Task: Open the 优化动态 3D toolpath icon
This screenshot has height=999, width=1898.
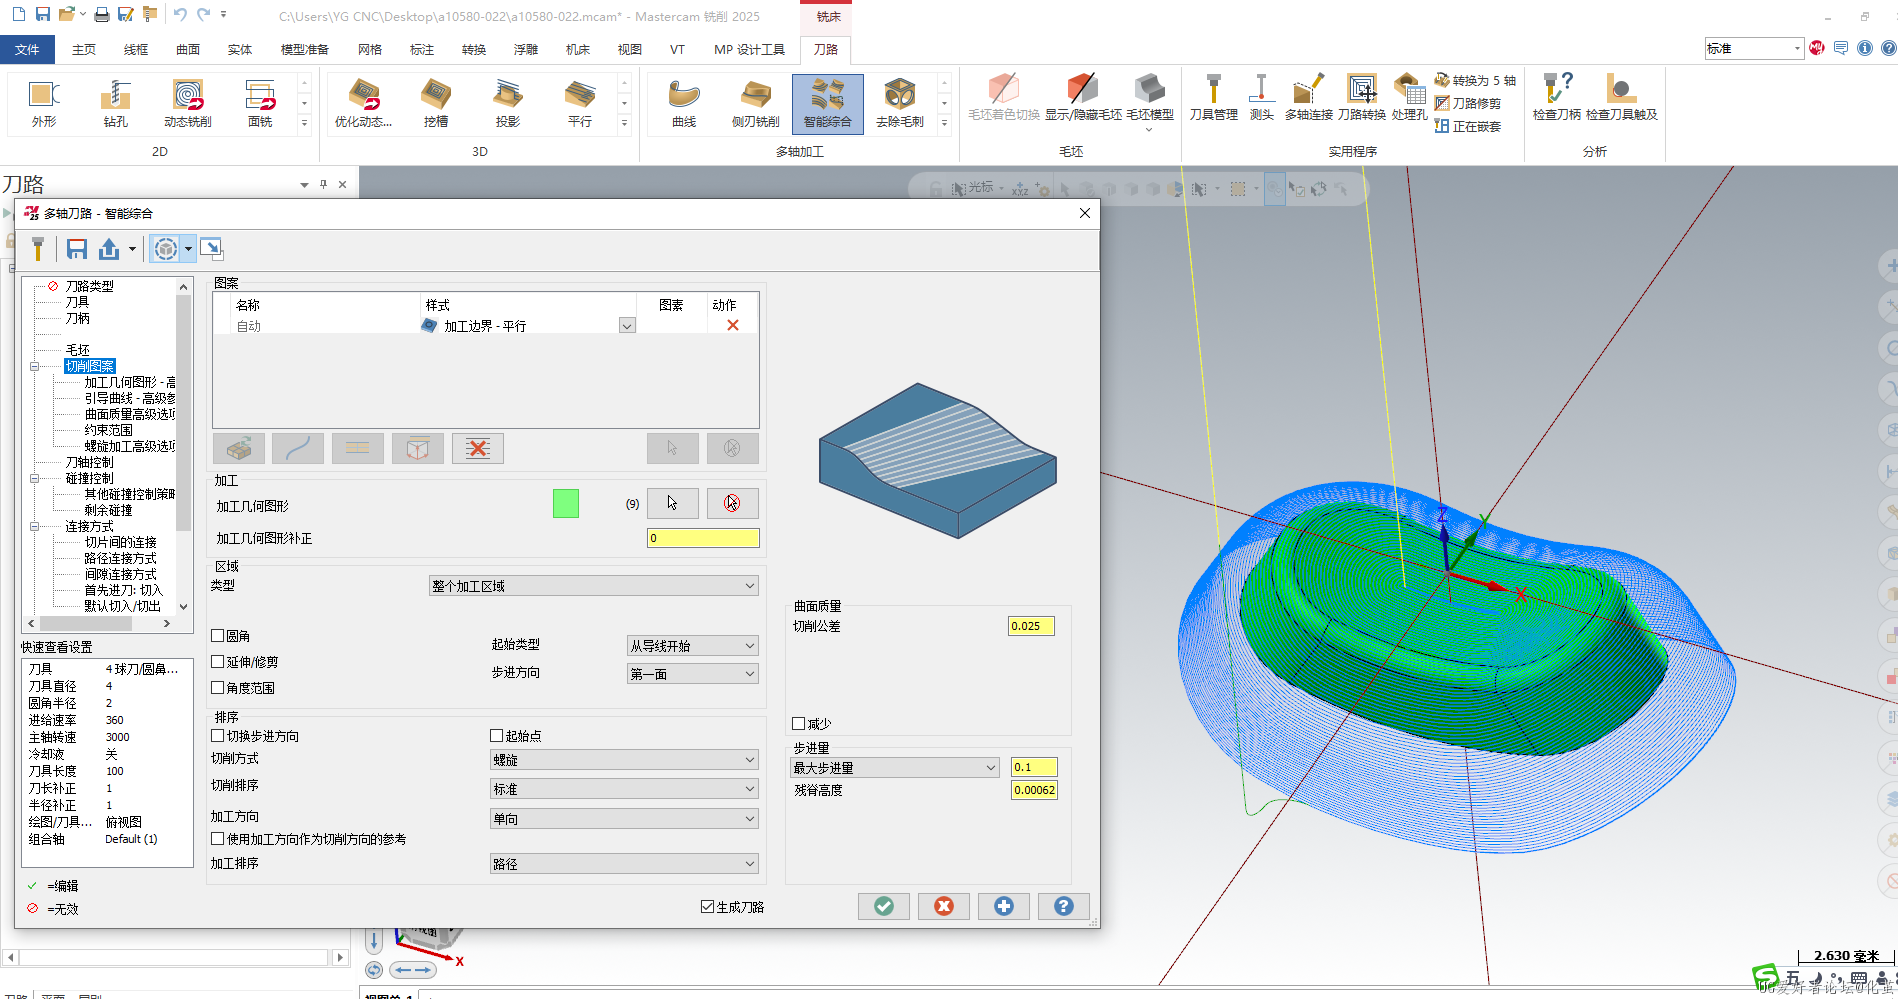Action: (x=364, y=103)
